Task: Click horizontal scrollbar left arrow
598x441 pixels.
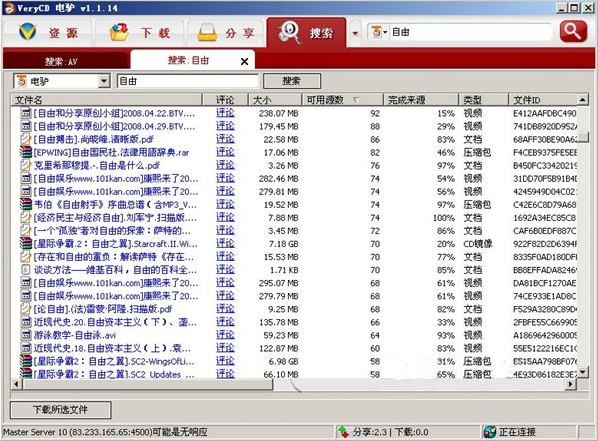Action: 16,384
